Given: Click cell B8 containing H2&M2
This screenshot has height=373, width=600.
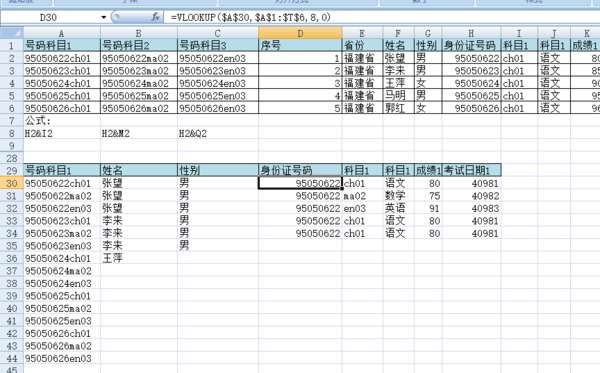Looking at the screenshot, I should point(139,133).
